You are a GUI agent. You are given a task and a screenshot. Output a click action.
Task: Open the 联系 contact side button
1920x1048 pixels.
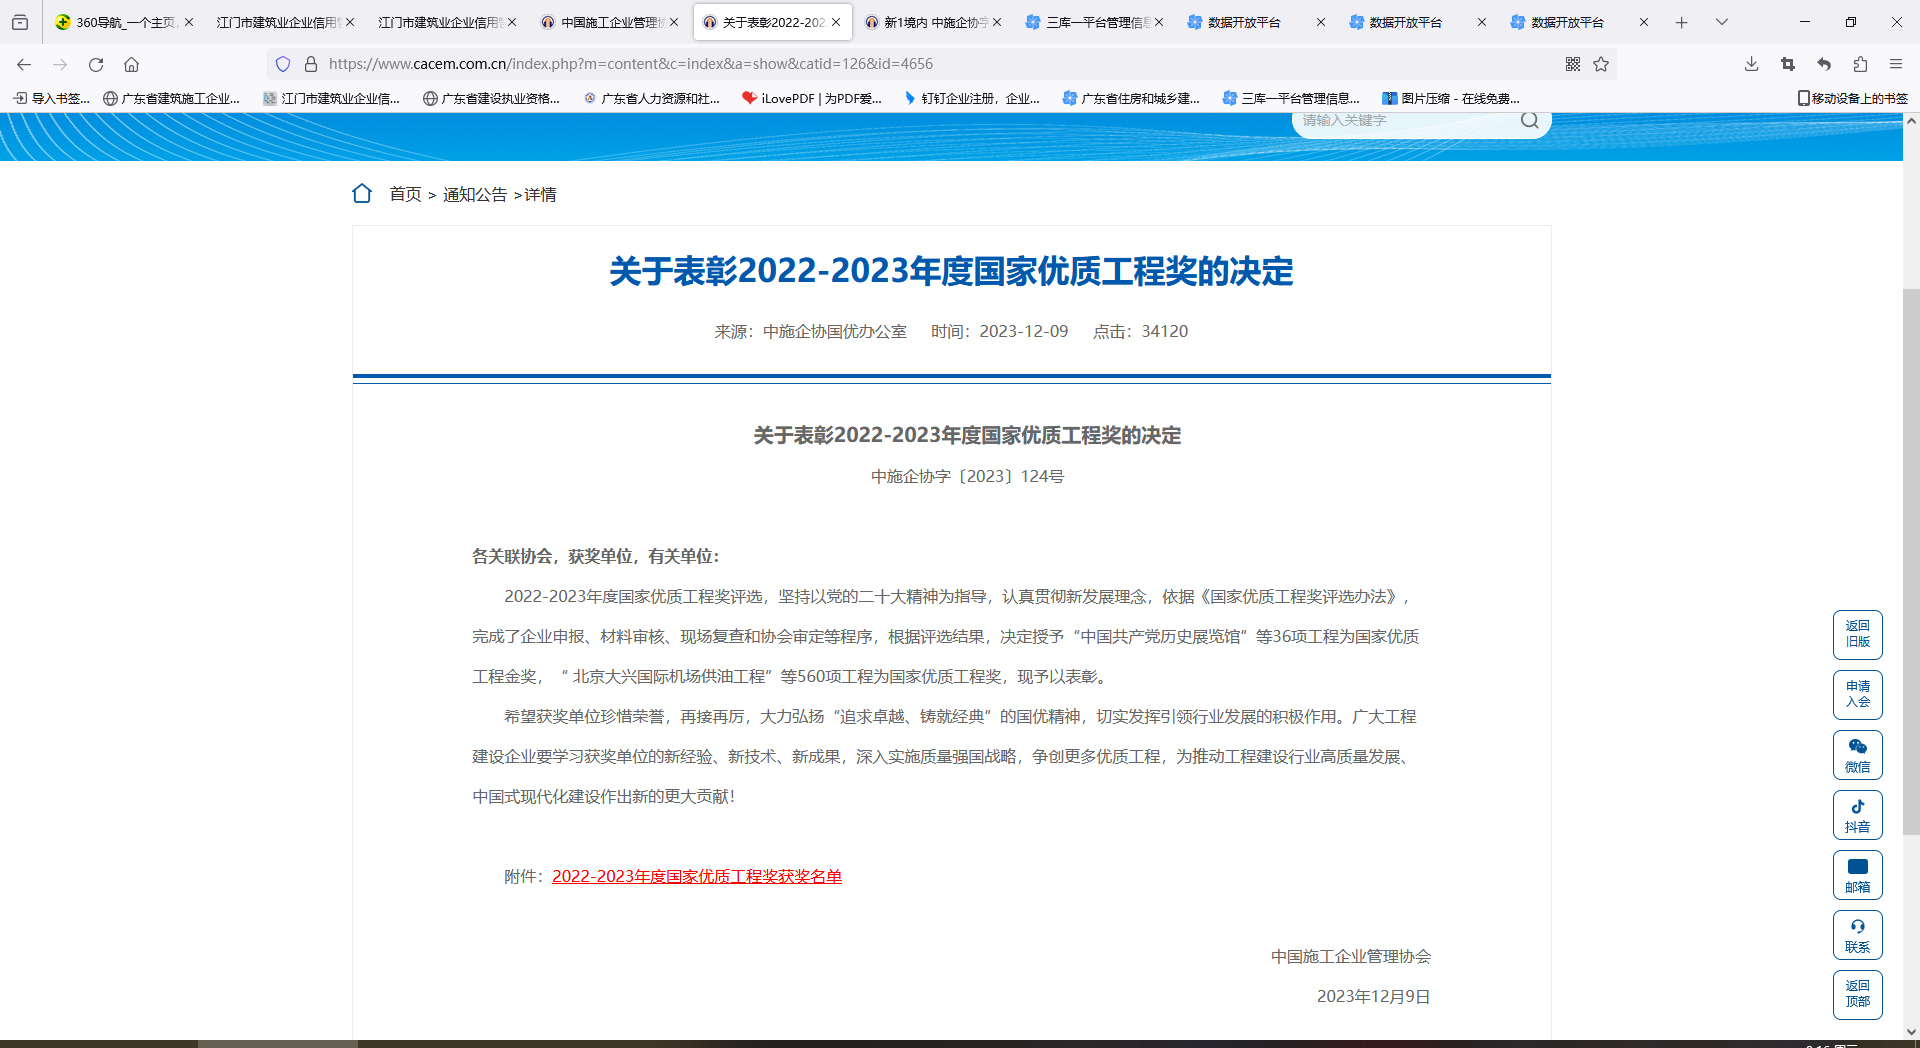[1857, 935]
